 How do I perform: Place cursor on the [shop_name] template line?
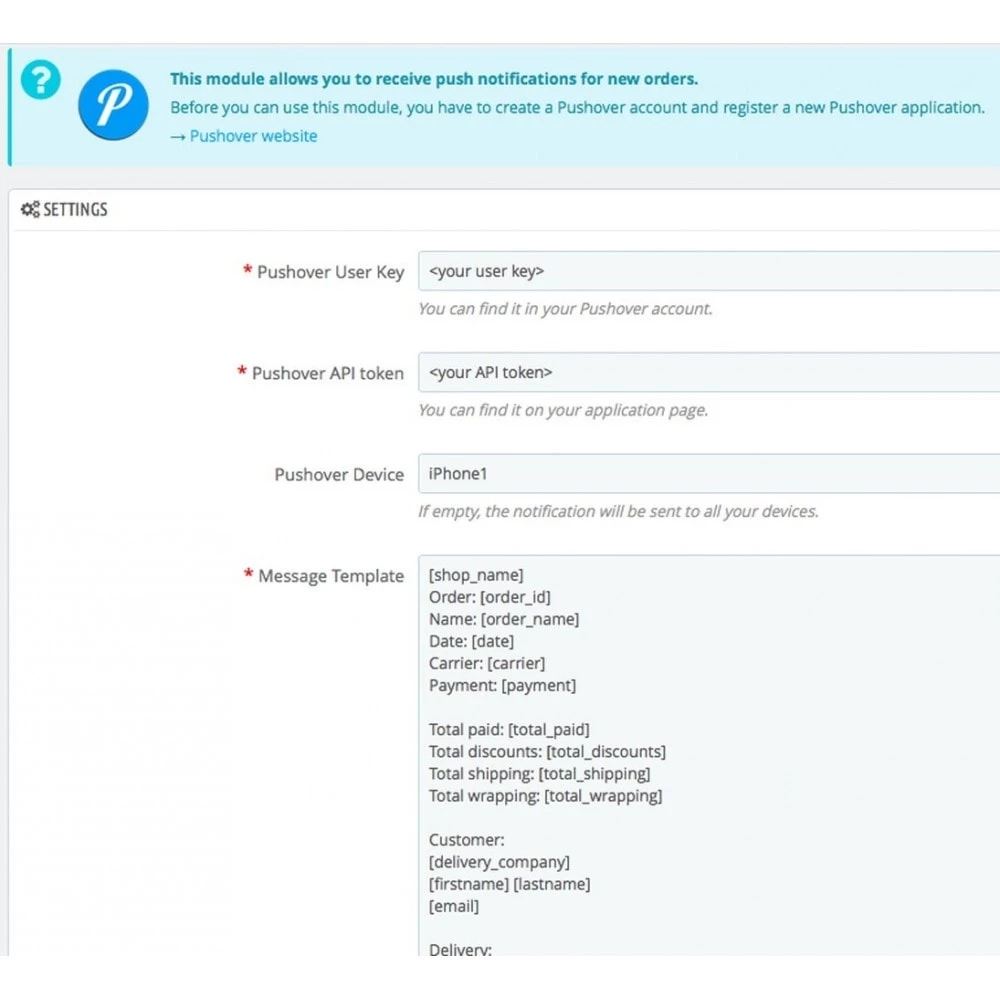pos(476,575)
